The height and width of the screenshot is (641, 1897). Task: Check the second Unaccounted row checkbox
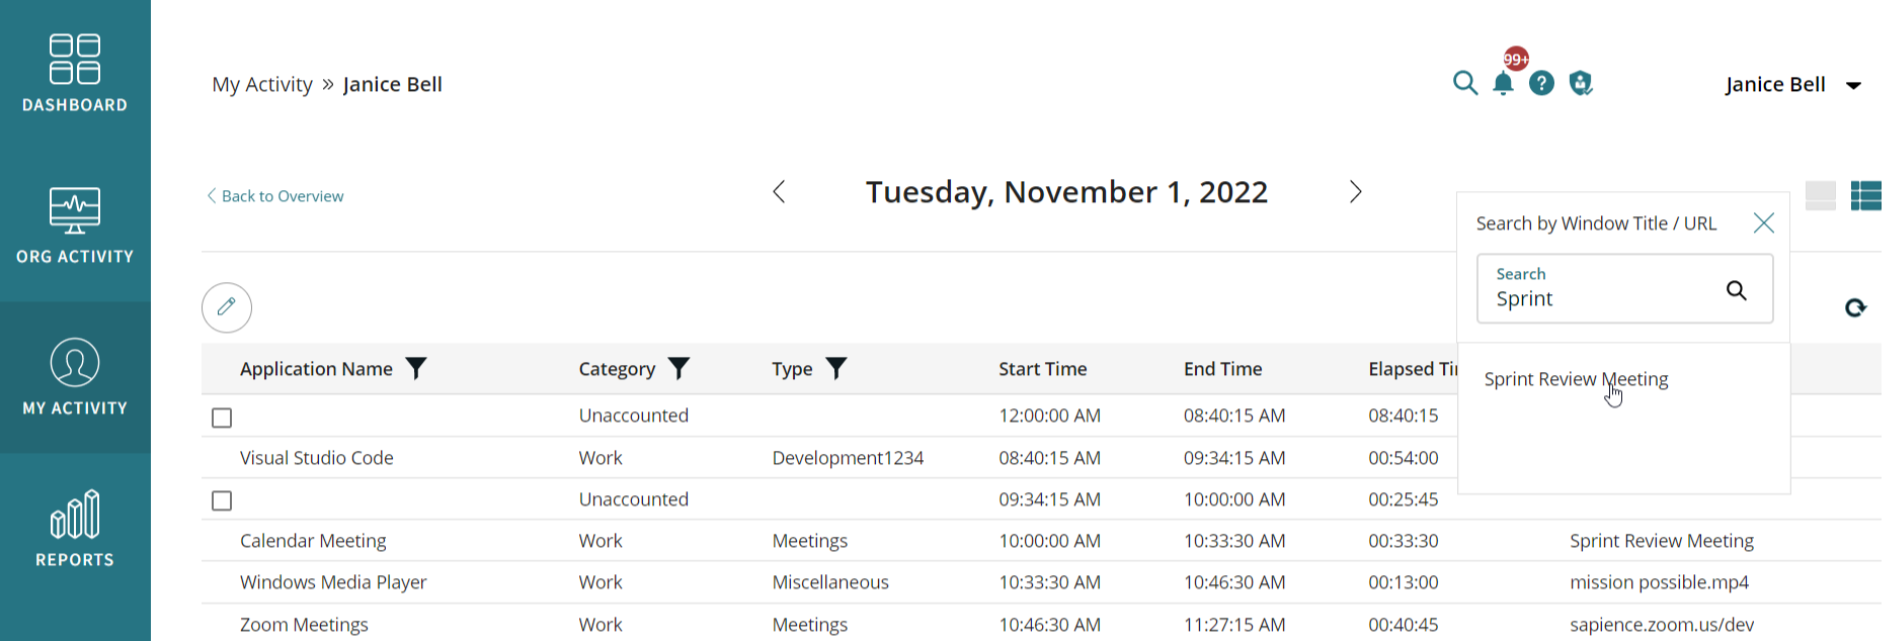pyautogui.click(x=222, y=501)
